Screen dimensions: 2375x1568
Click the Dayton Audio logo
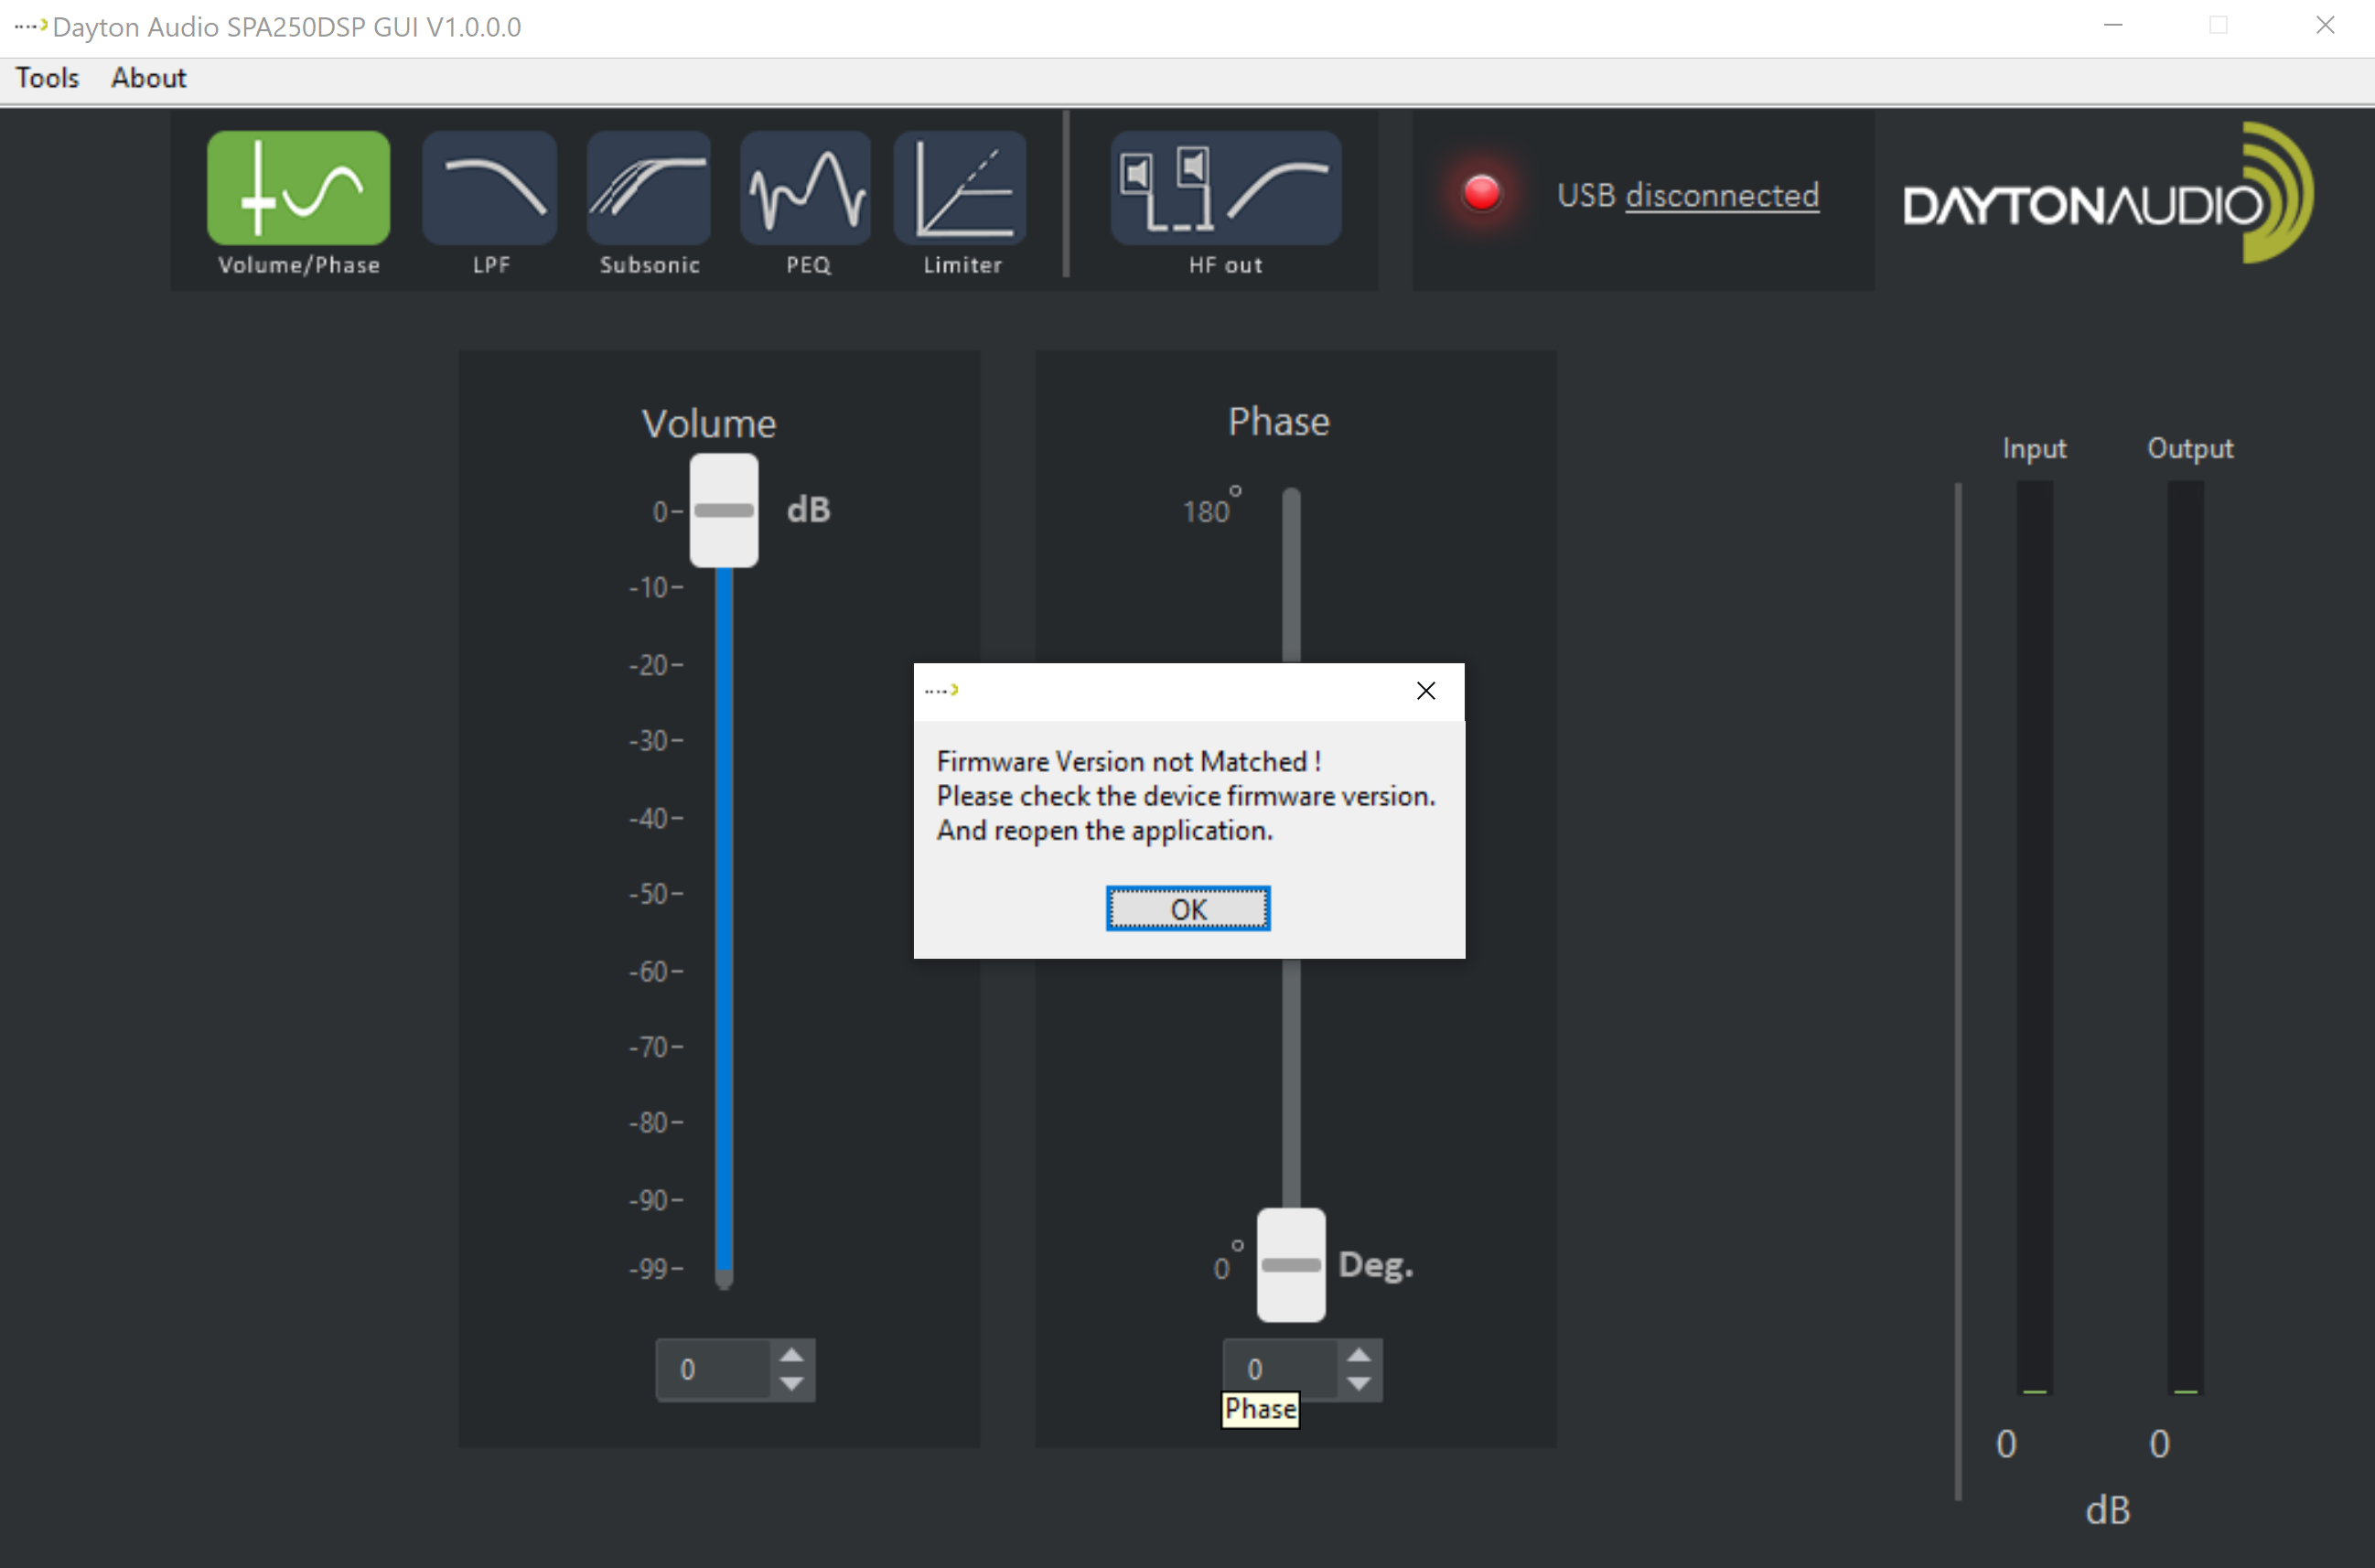[x=2107, y=194]
